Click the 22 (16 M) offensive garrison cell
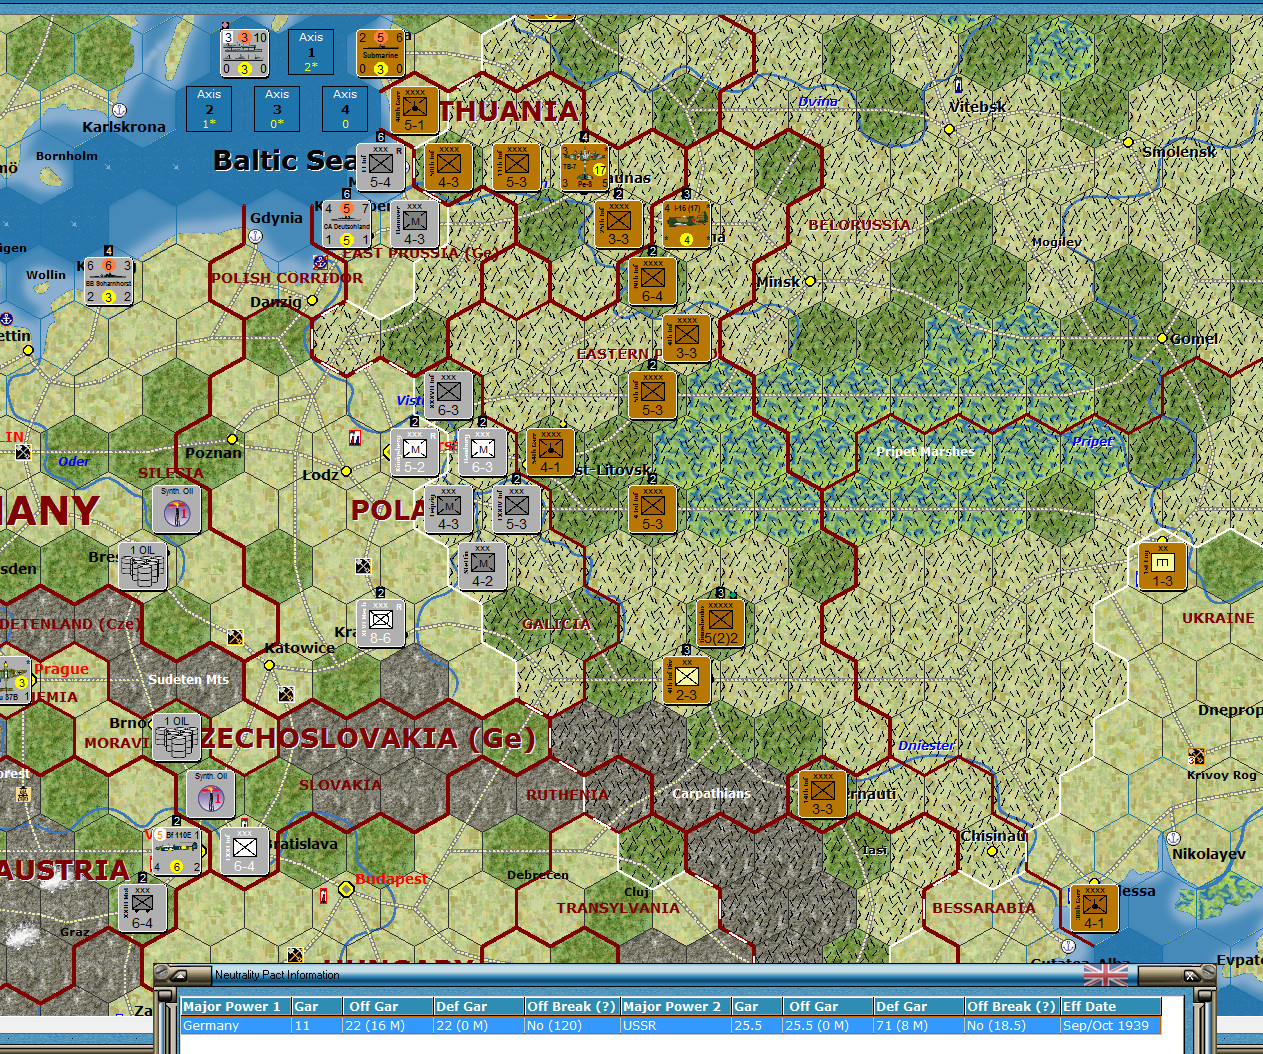 (387, 1026)
